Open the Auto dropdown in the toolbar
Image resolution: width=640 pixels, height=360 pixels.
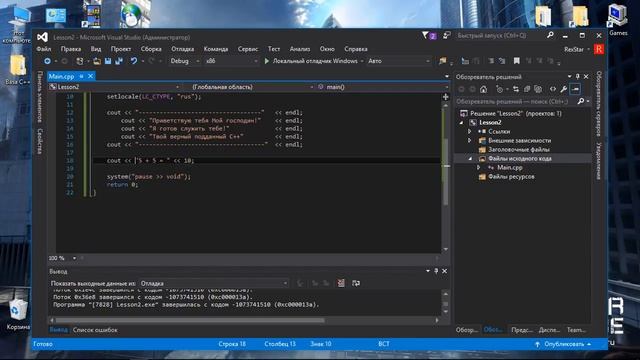click(399, 61)
